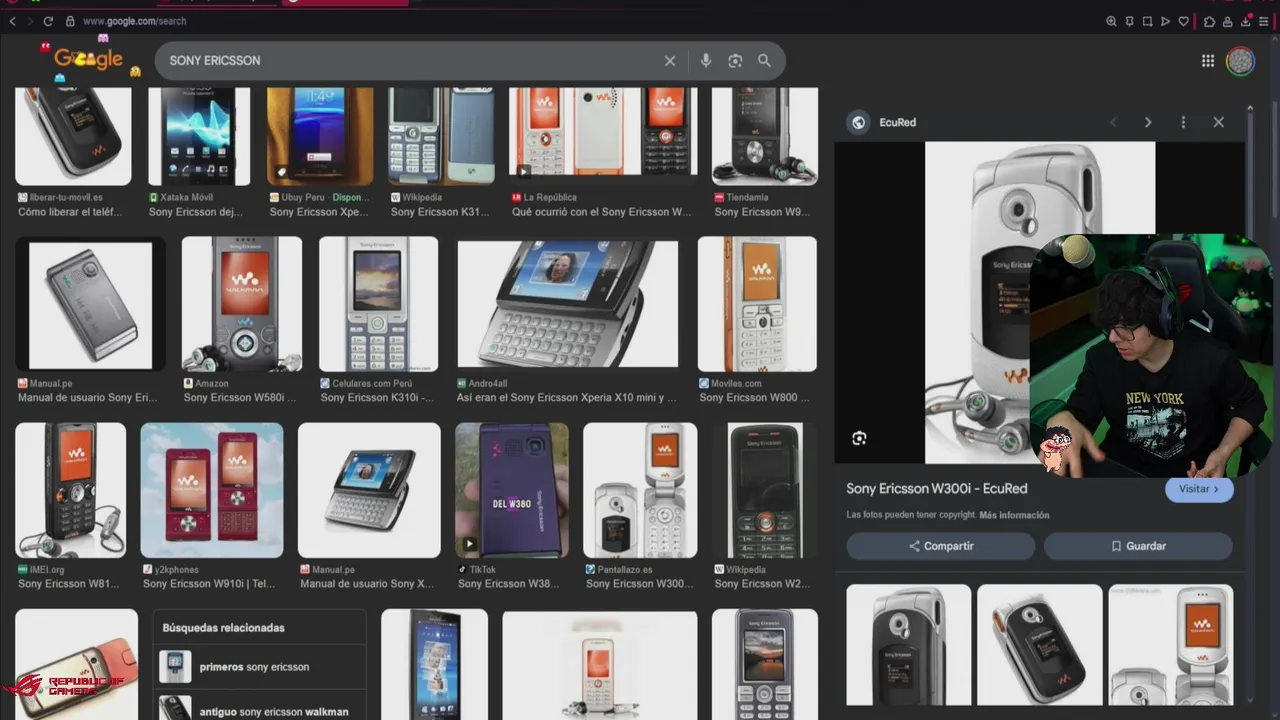Screen dimensions: 1280x720
Task: Open the Moviles.com W800 result image
Action: pos(757,304)
